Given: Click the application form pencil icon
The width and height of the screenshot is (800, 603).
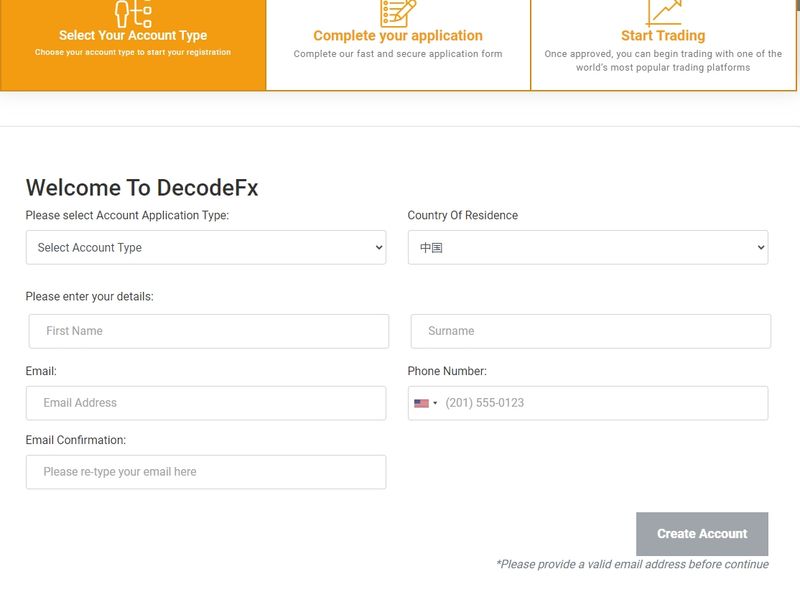Looking at the screenshot, I should click(x=398, y=13).
